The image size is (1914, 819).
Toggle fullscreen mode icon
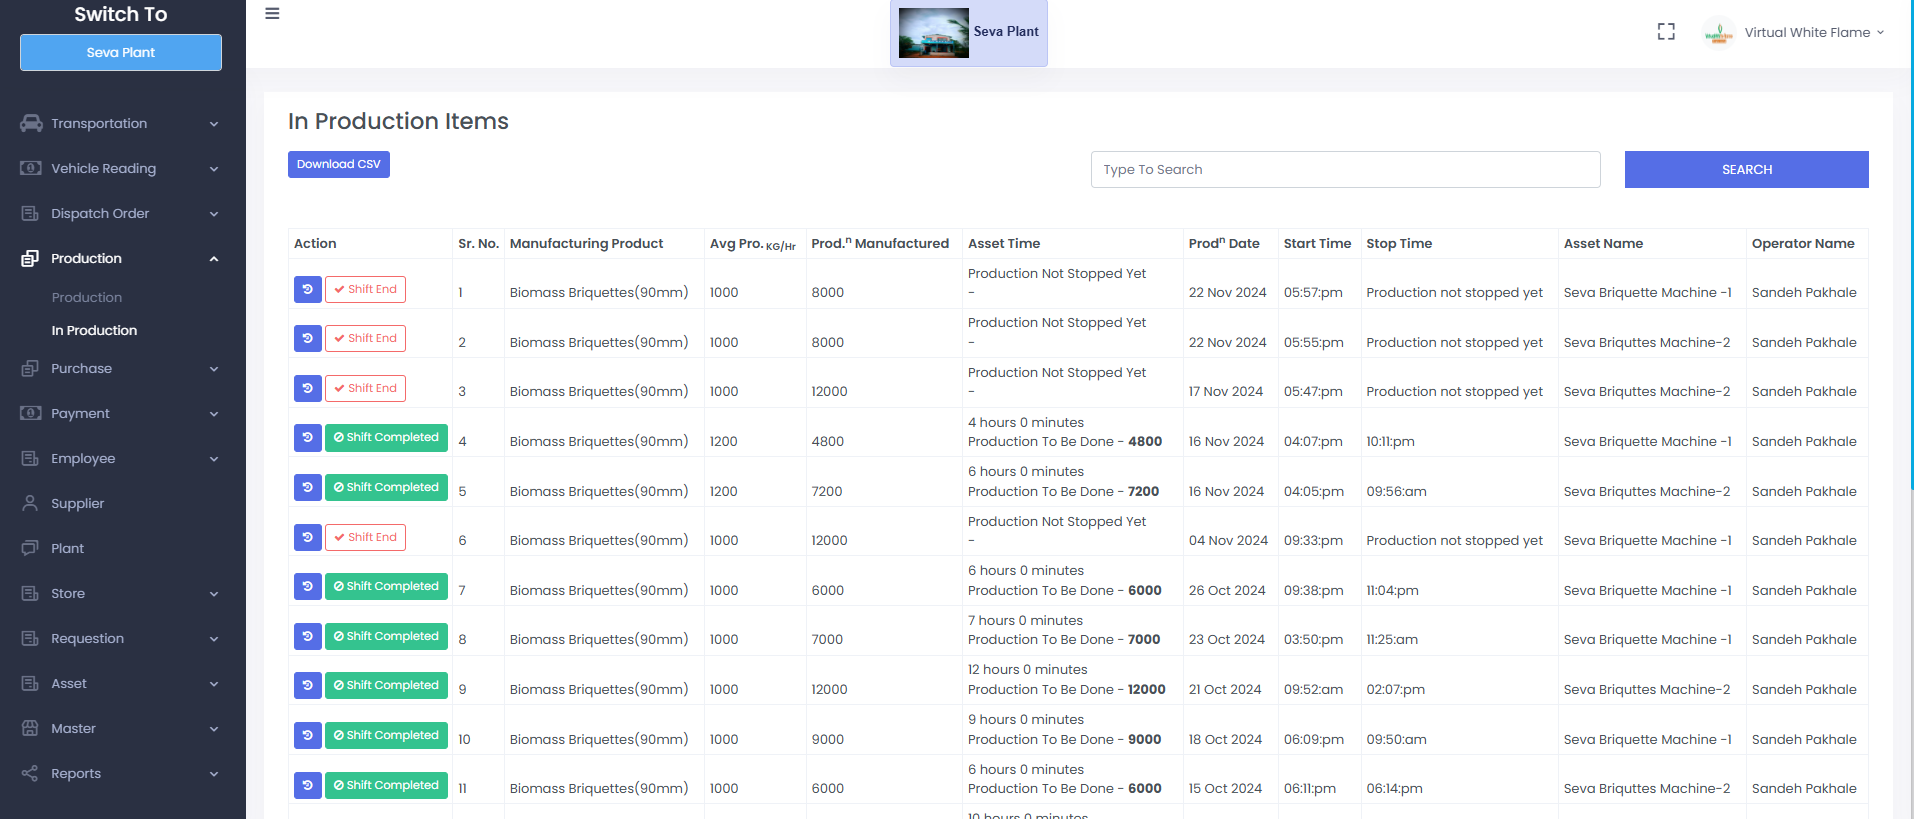1666,32
